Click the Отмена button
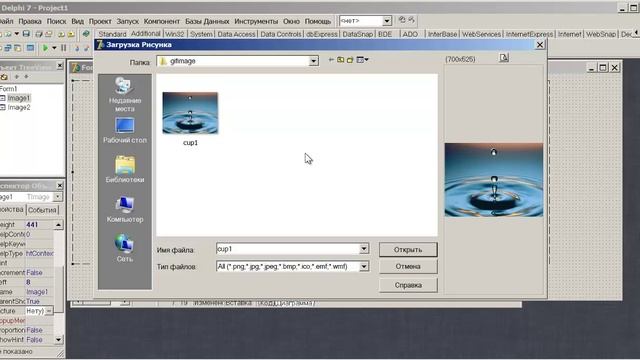Viewport: 640px width, 360px height. 408,267
